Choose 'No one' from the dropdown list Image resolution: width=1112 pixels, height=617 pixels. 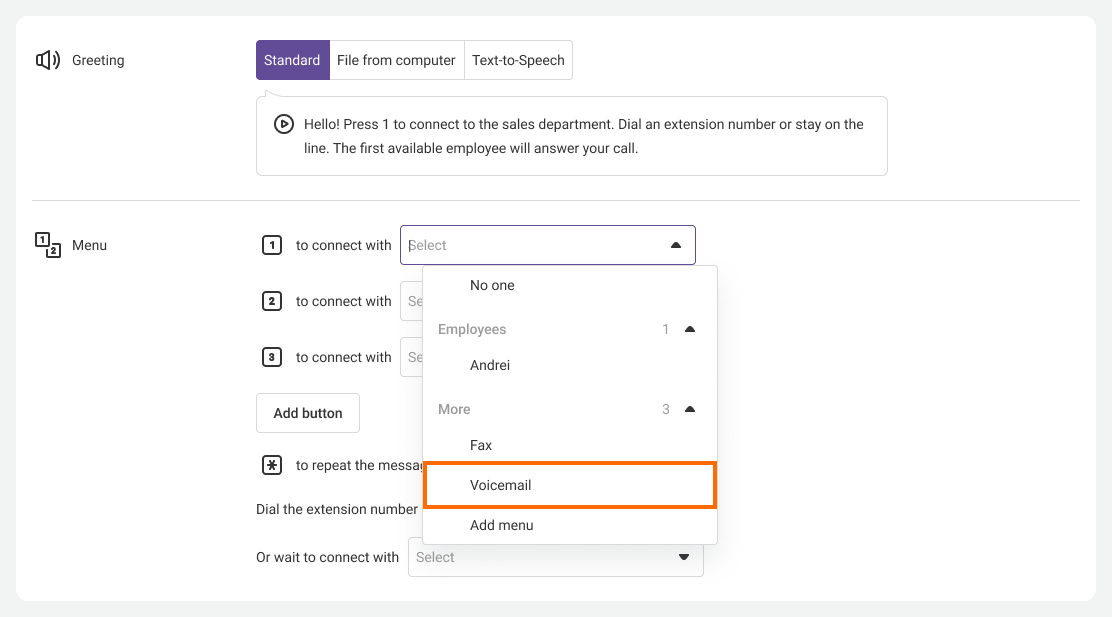[x=492, y=285]
